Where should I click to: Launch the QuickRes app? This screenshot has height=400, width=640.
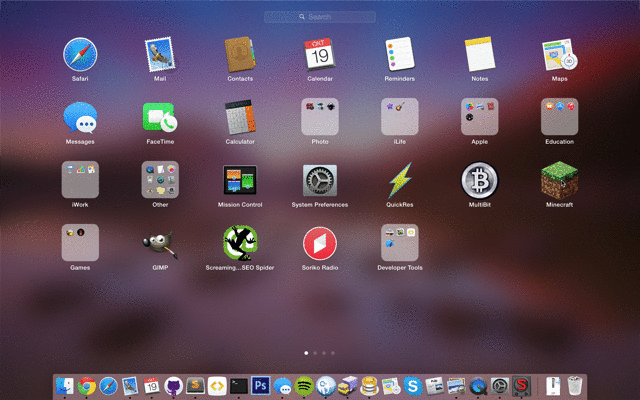click(400, 180)
